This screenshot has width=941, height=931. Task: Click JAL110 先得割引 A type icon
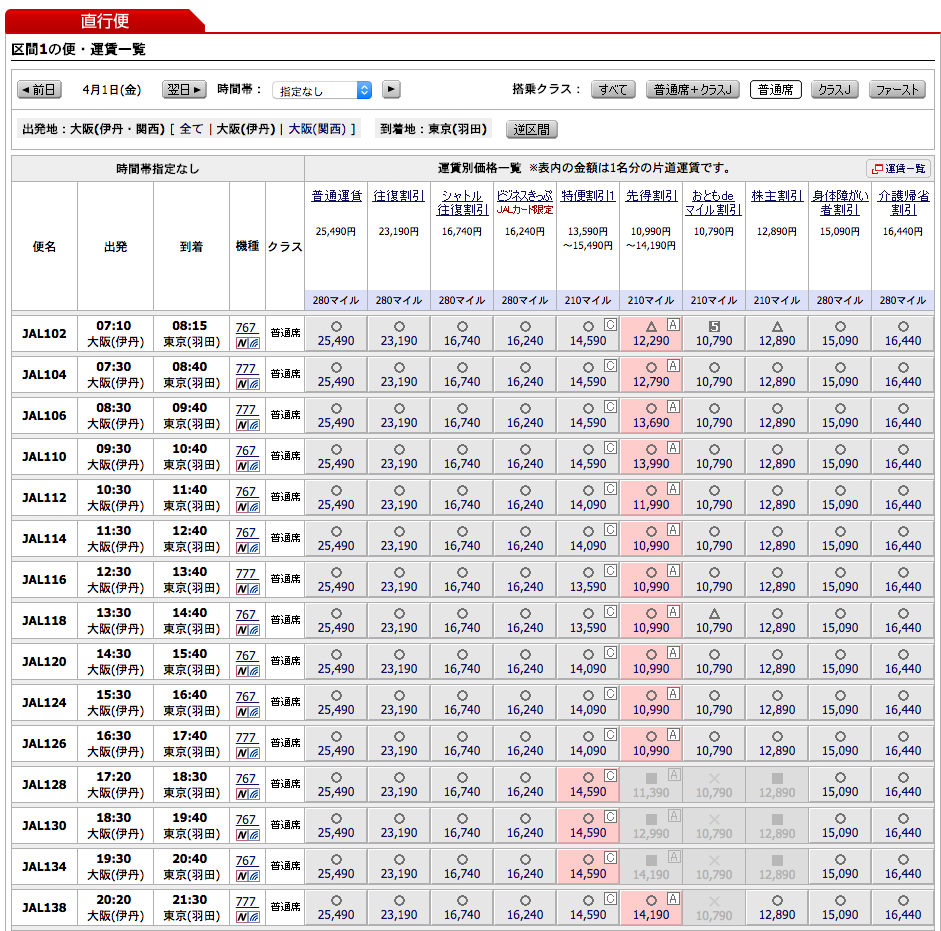673,448
